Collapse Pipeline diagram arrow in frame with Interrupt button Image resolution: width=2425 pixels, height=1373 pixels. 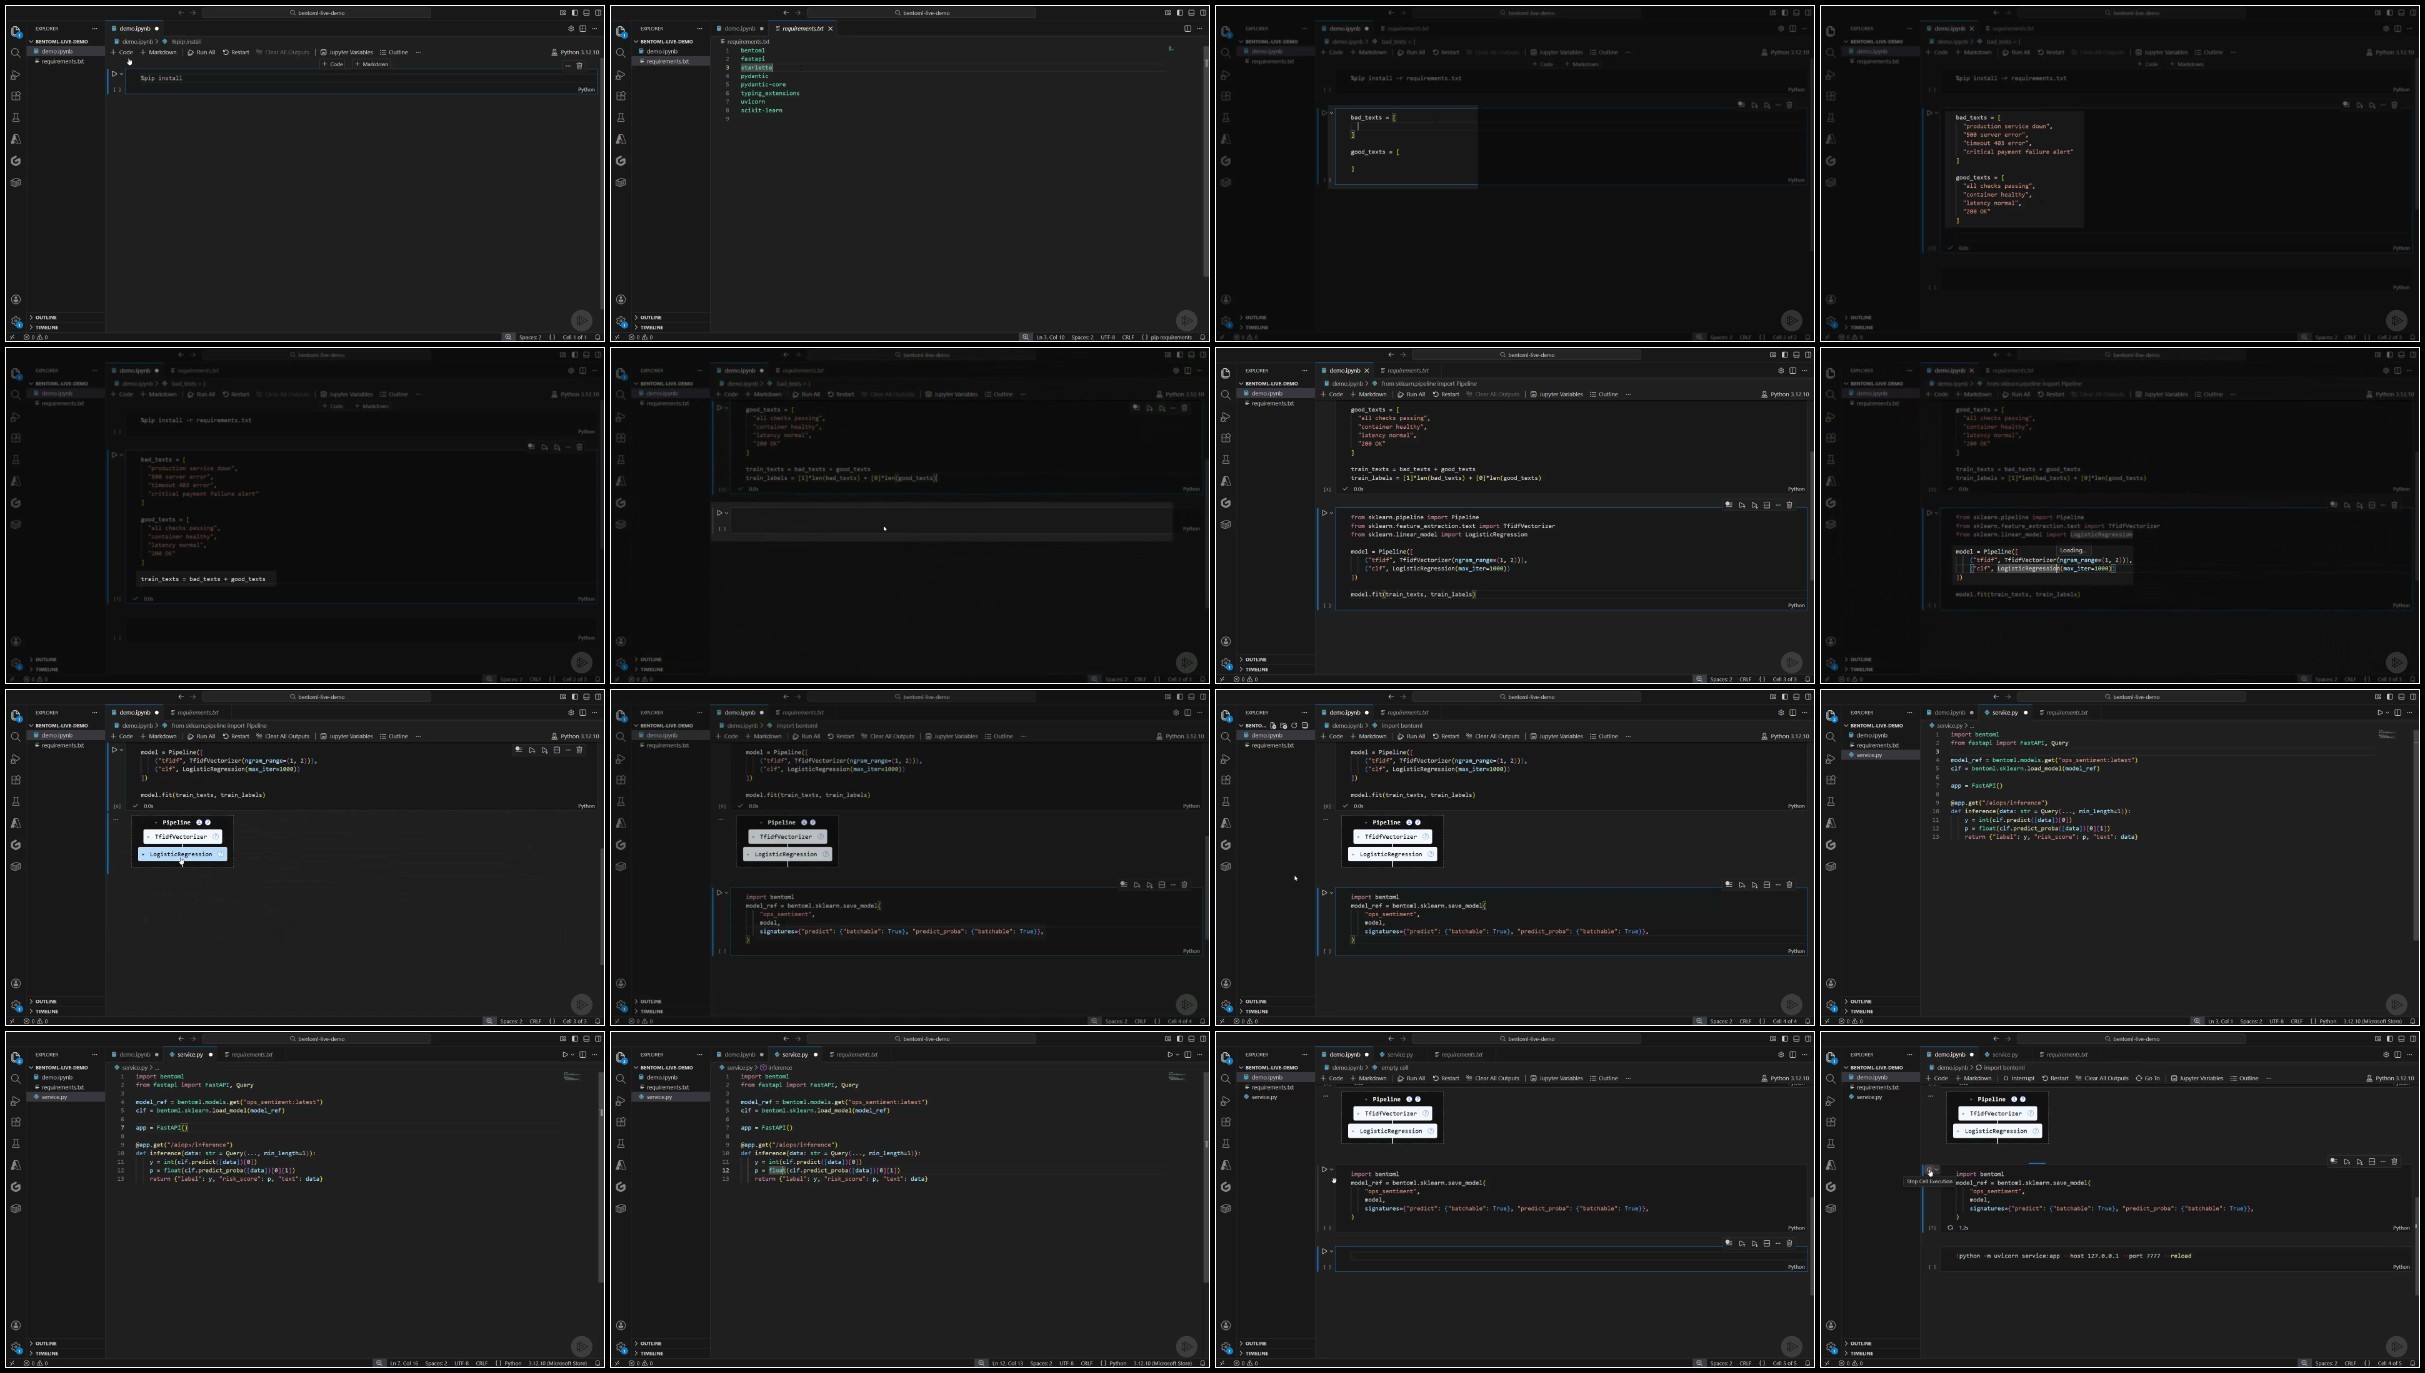coord(1971,1099)
